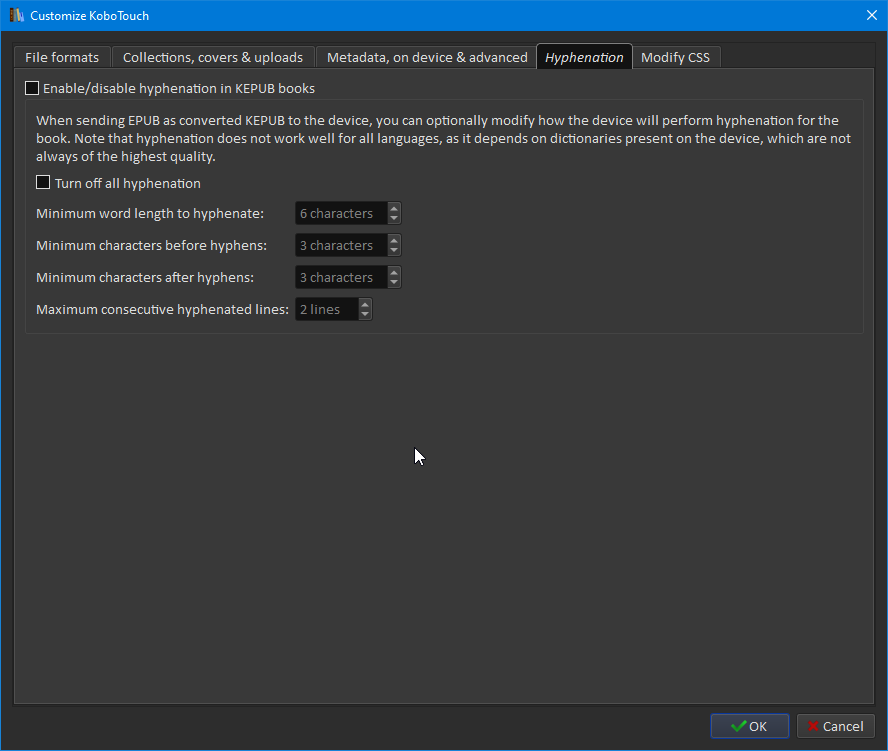Open Collections, covers & uploads tab
Viewport: 888px width, 751px height.
tap(213, 57)
